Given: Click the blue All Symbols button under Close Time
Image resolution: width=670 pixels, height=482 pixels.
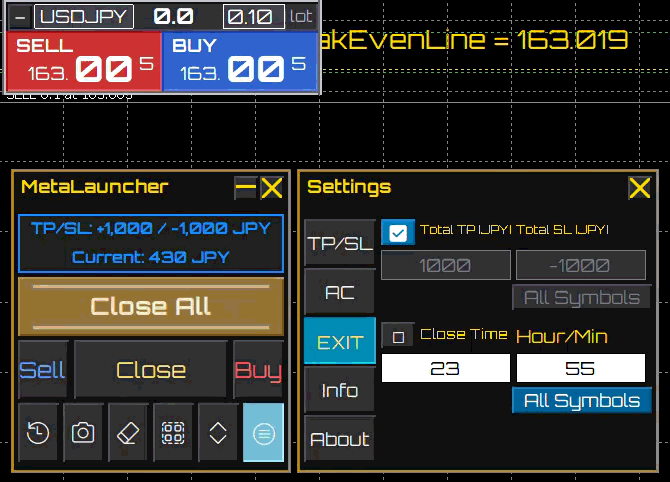Looking at the screenshot, I should tap(582, 400).
